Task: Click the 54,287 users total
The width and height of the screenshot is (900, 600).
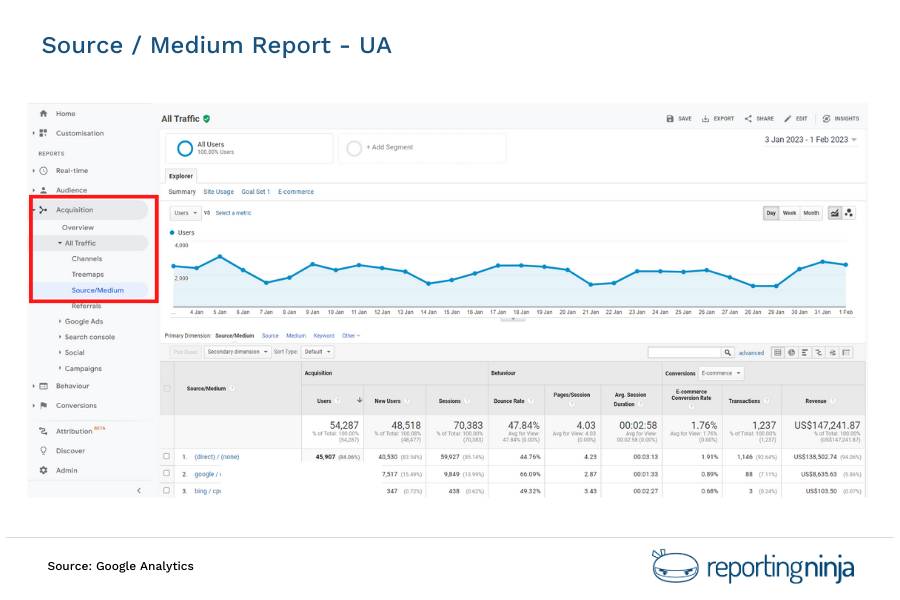Action: click(x=344, y=425)
